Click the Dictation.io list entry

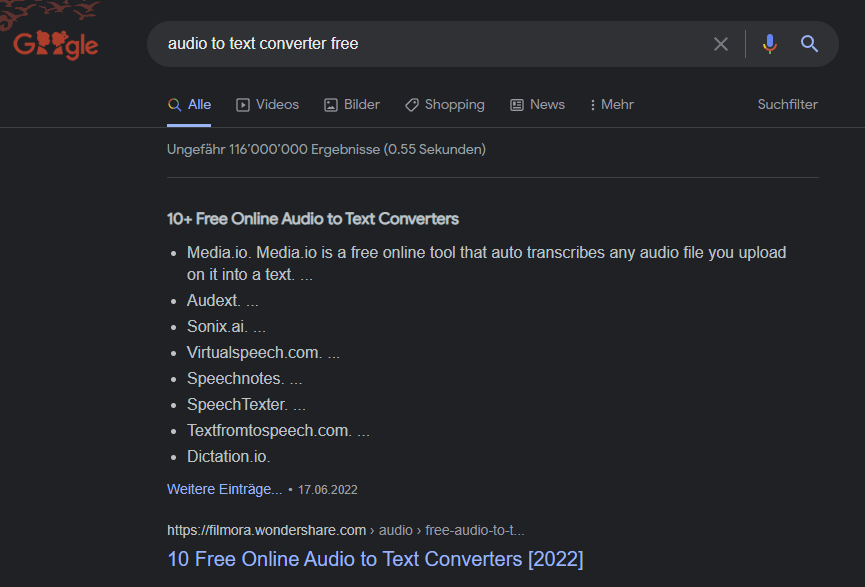coord(228,456)
